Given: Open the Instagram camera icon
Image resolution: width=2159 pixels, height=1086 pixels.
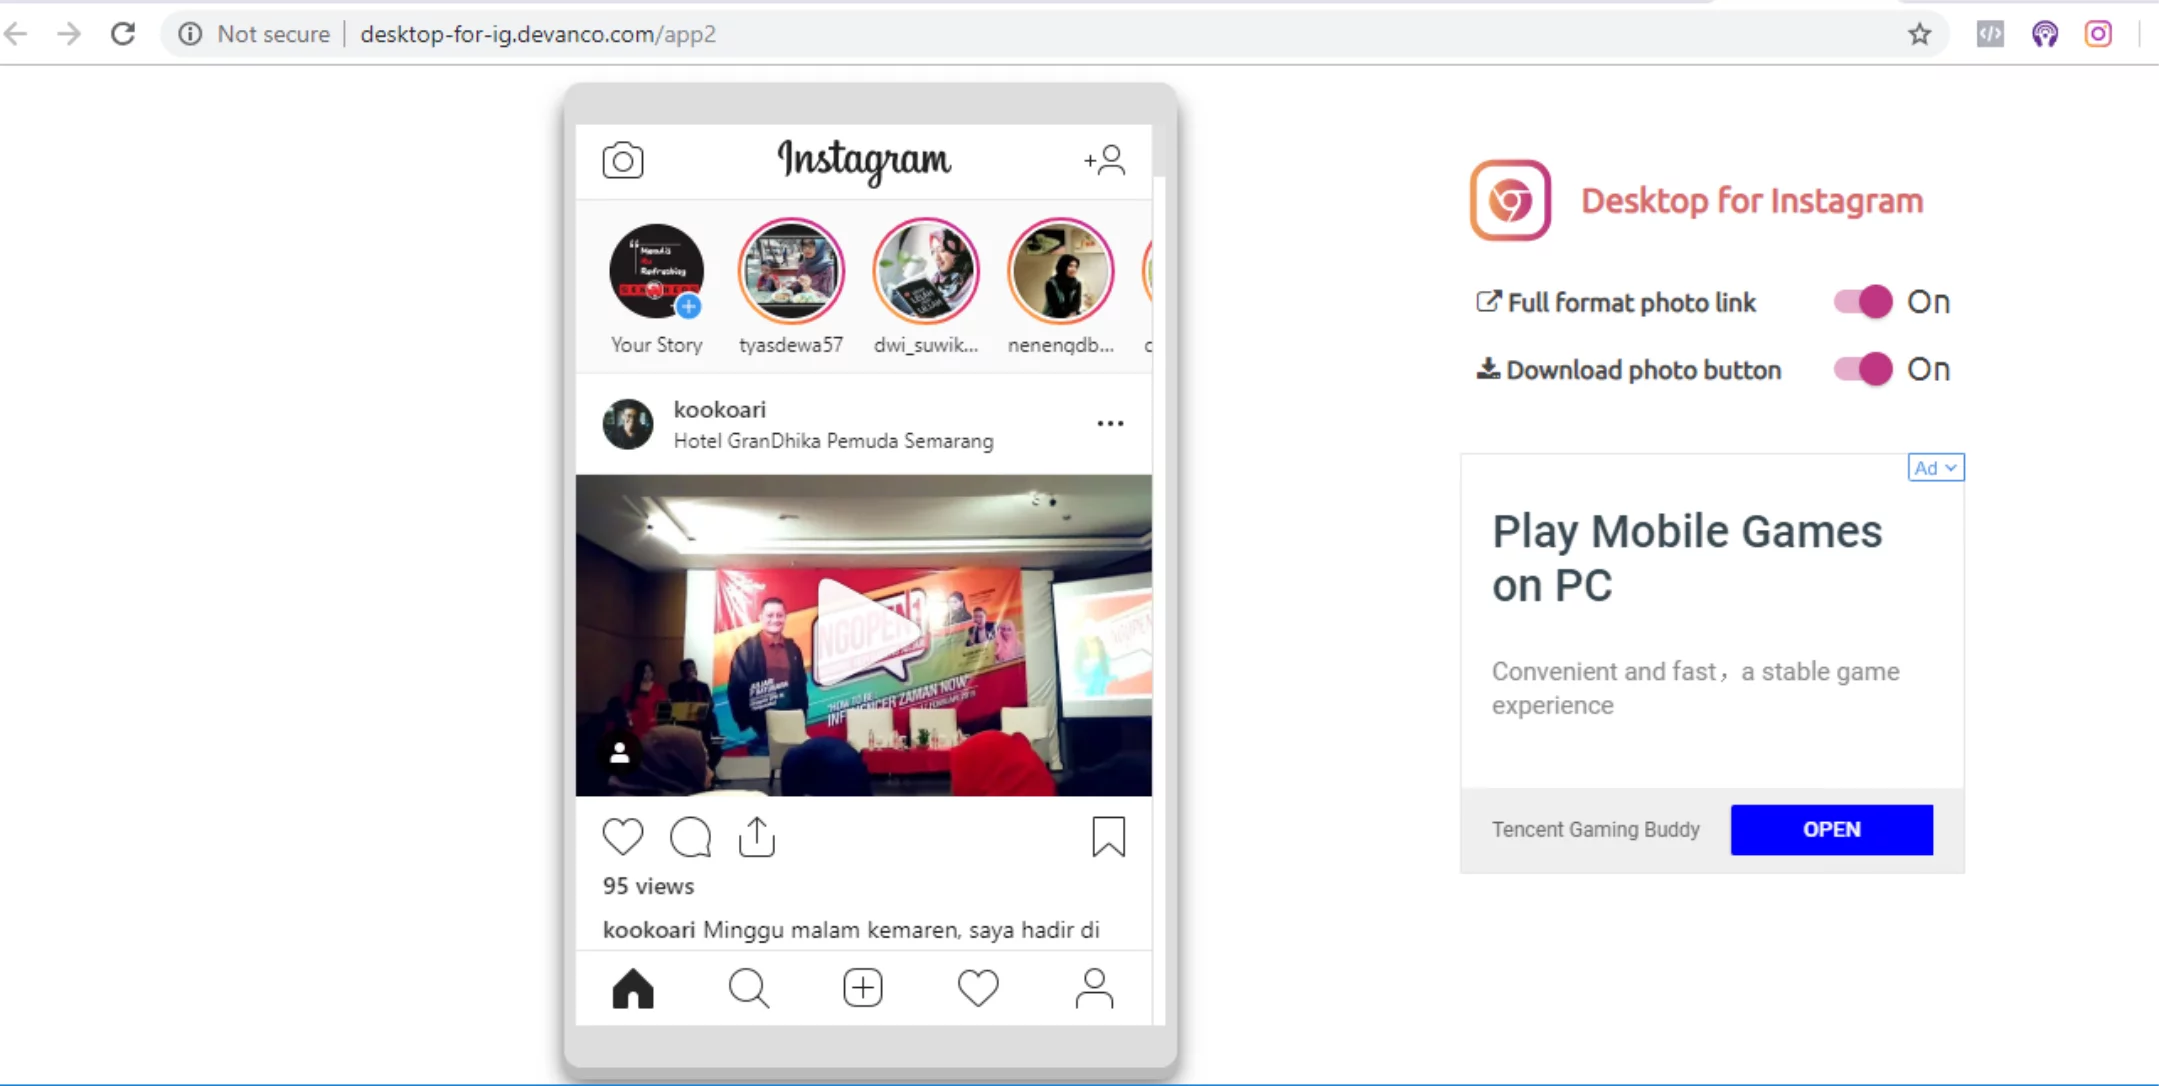Looking at the screenshot, I should coord(623,160).
